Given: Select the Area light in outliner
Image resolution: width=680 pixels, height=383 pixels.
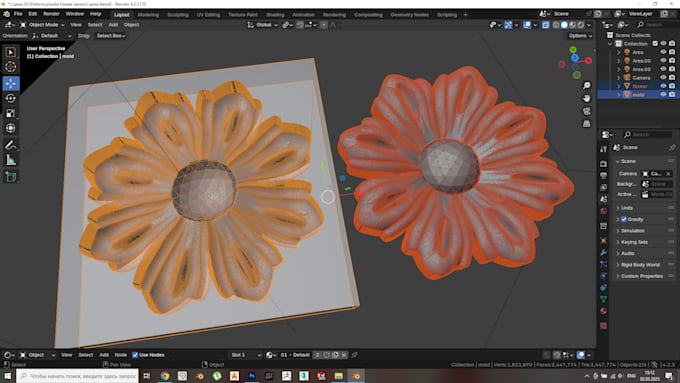Looking at the screenshot, I should tap(638, 52).
